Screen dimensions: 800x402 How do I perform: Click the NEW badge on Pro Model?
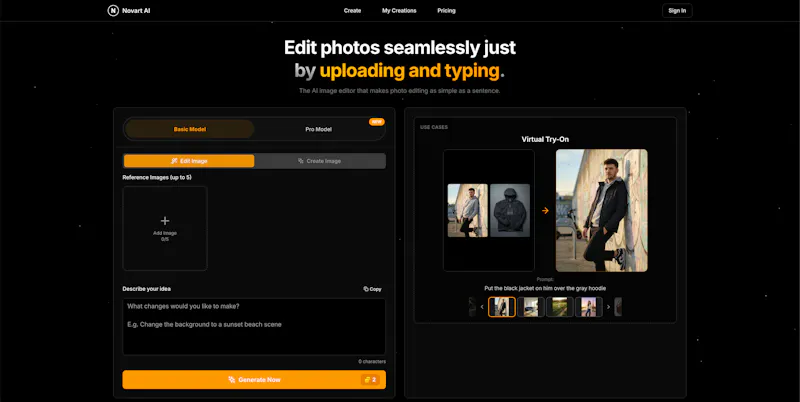click(x=377, y=122)
